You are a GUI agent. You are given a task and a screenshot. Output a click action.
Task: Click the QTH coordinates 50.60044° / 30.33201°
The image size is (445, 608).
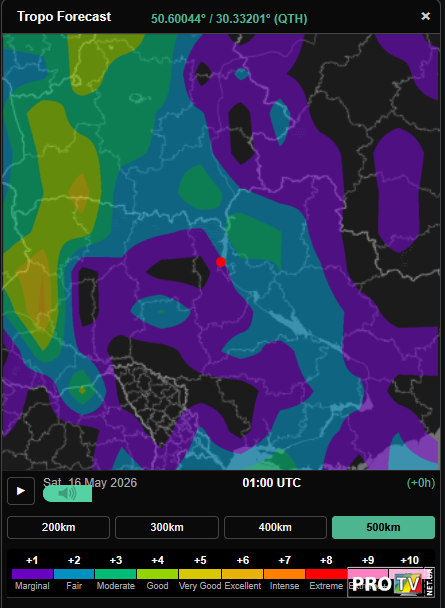click(229, 19)
